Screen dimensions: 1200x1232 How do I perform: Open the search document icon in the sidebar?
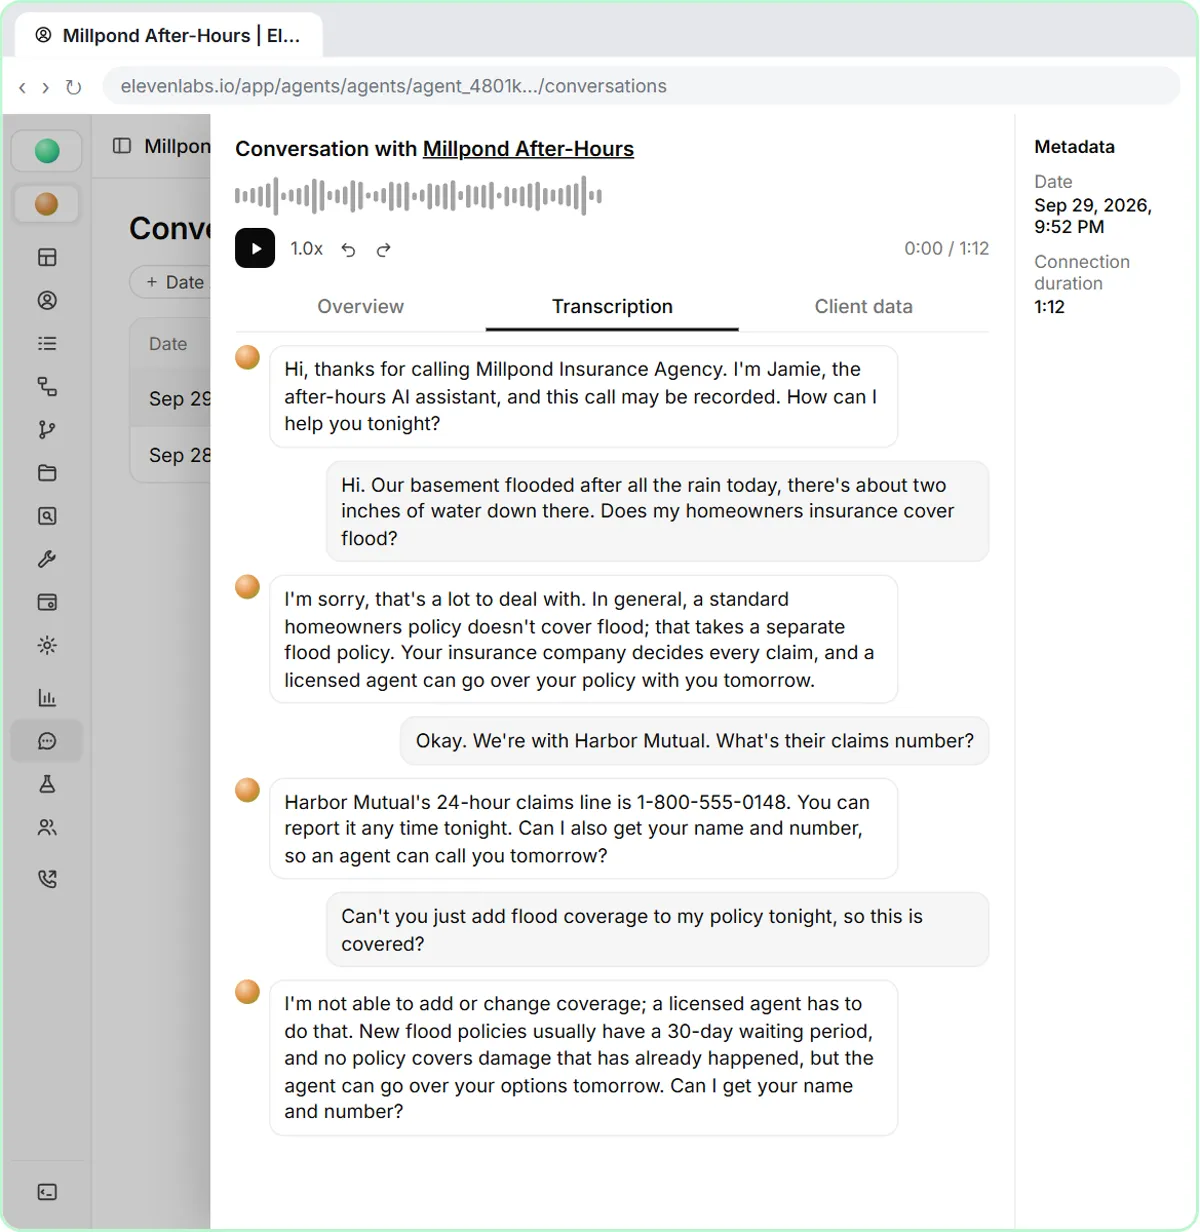[x=47, y=516]
